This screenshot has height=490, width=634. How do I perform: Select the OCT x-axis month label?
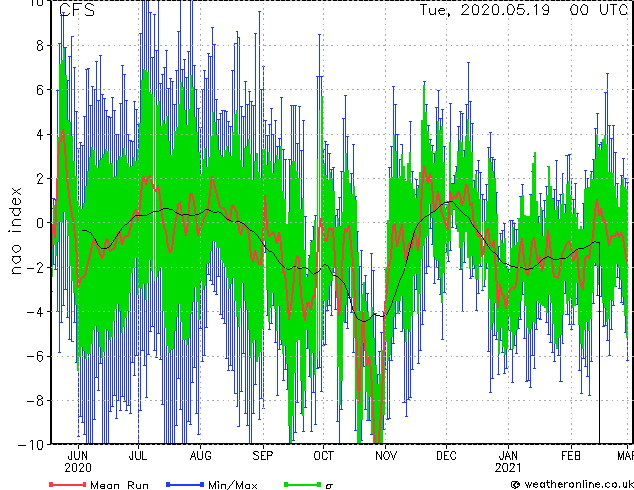(323, 456)
